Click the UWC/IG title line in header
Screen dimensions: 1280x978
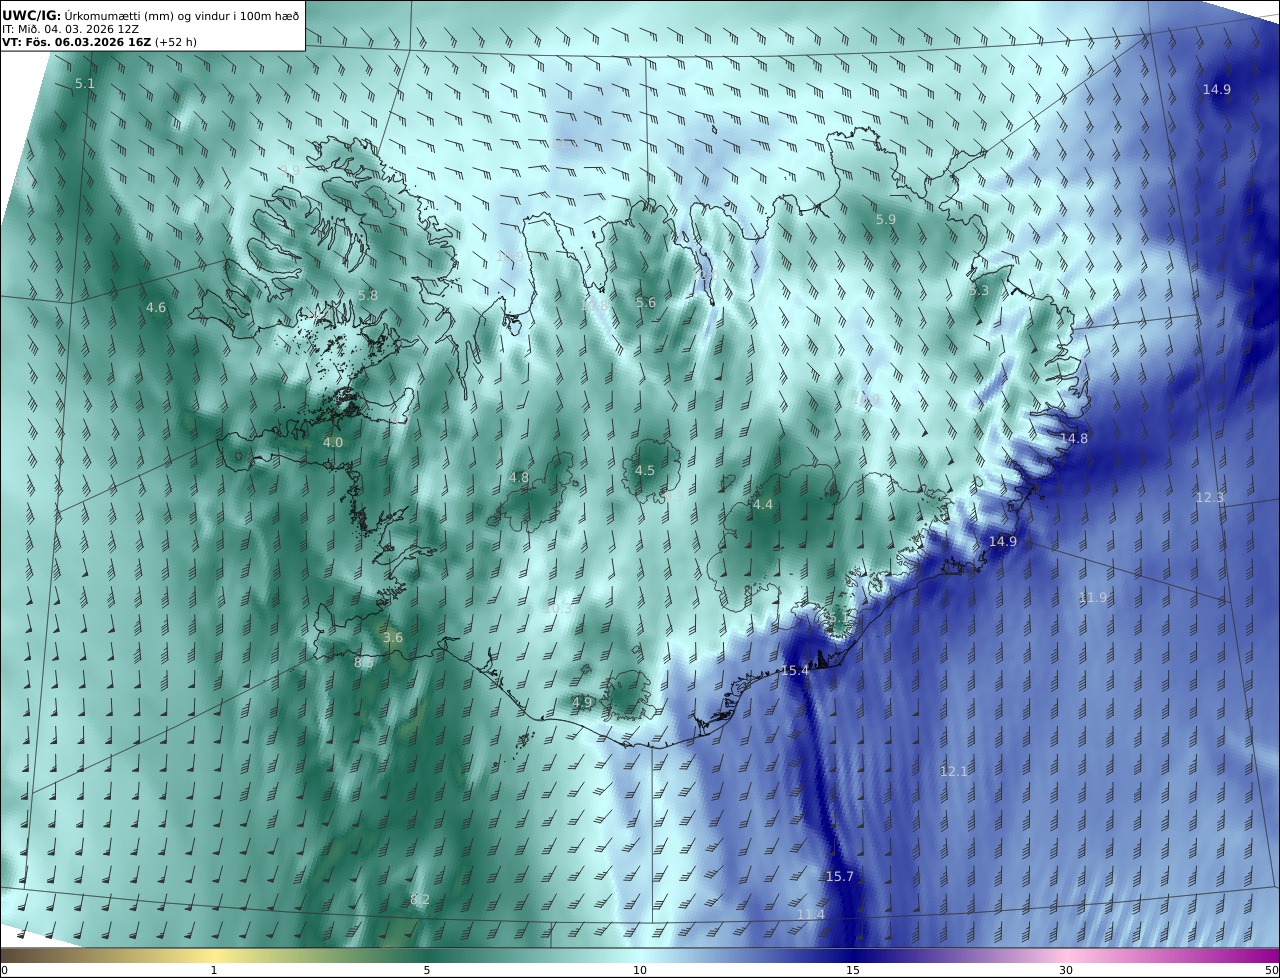pyautogui.click(x=151, y=15)
